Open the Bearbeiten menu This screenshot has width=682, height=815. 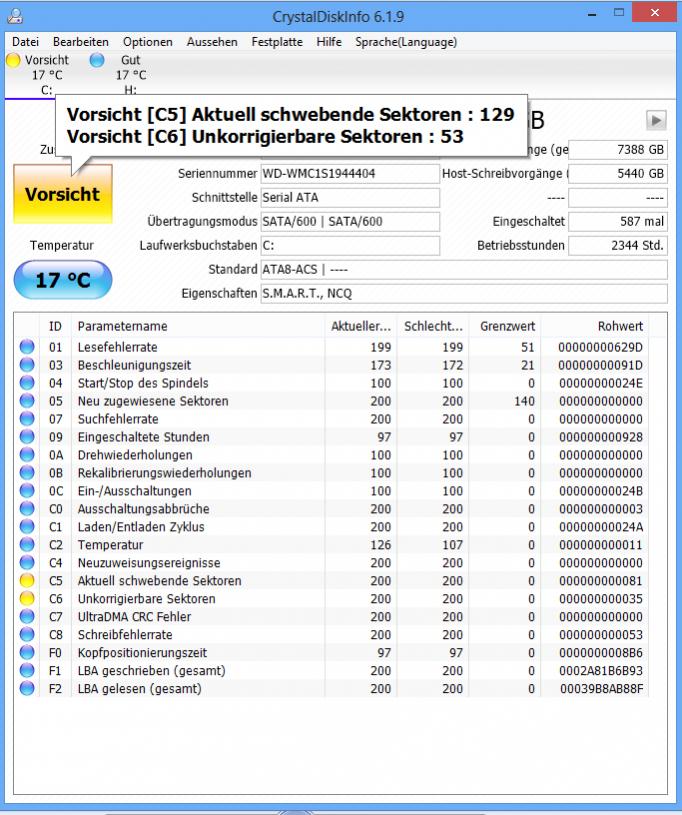81,42
